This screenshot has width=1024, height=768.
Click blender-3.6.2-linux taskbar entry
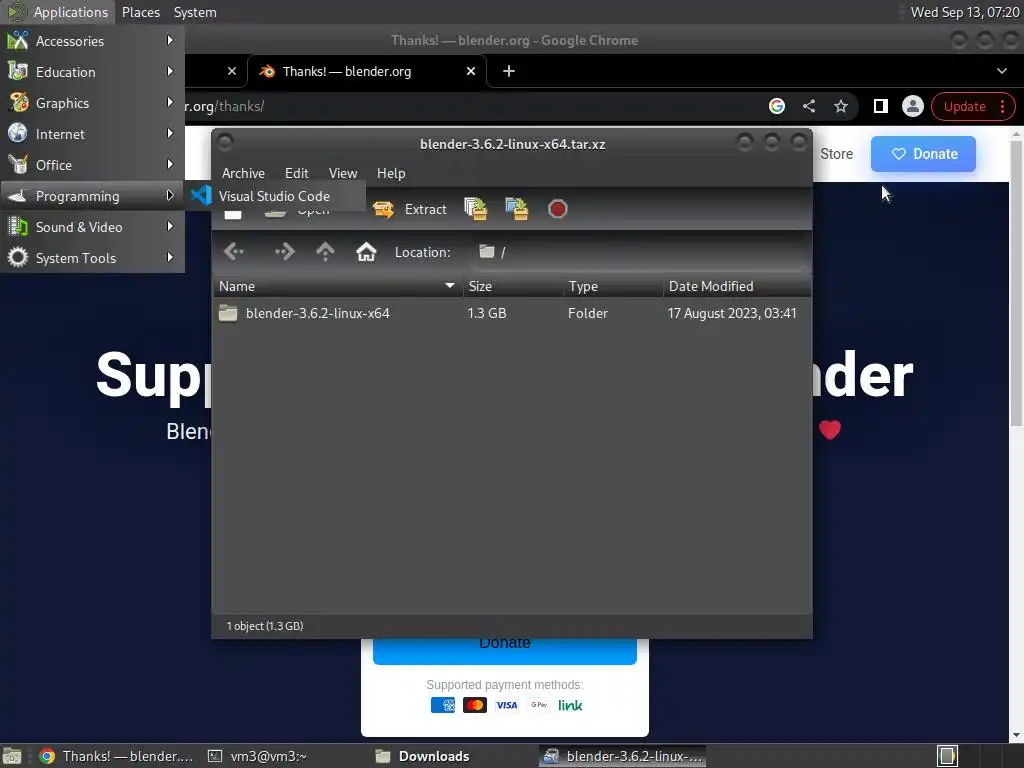623,756
